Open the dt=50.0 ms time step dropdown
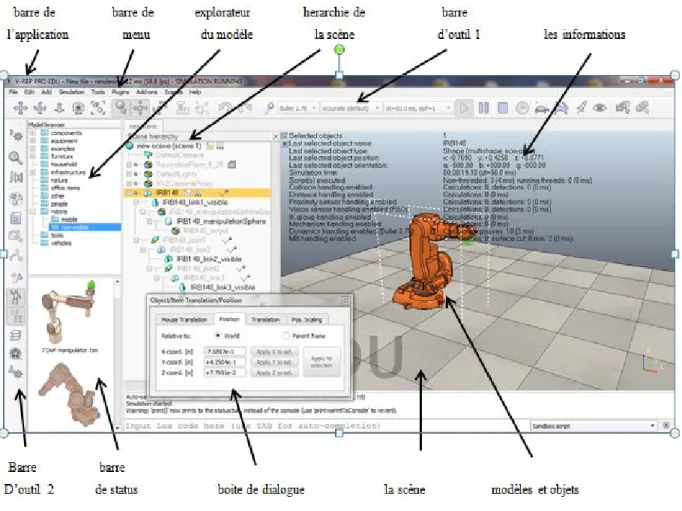 (418, 108)
